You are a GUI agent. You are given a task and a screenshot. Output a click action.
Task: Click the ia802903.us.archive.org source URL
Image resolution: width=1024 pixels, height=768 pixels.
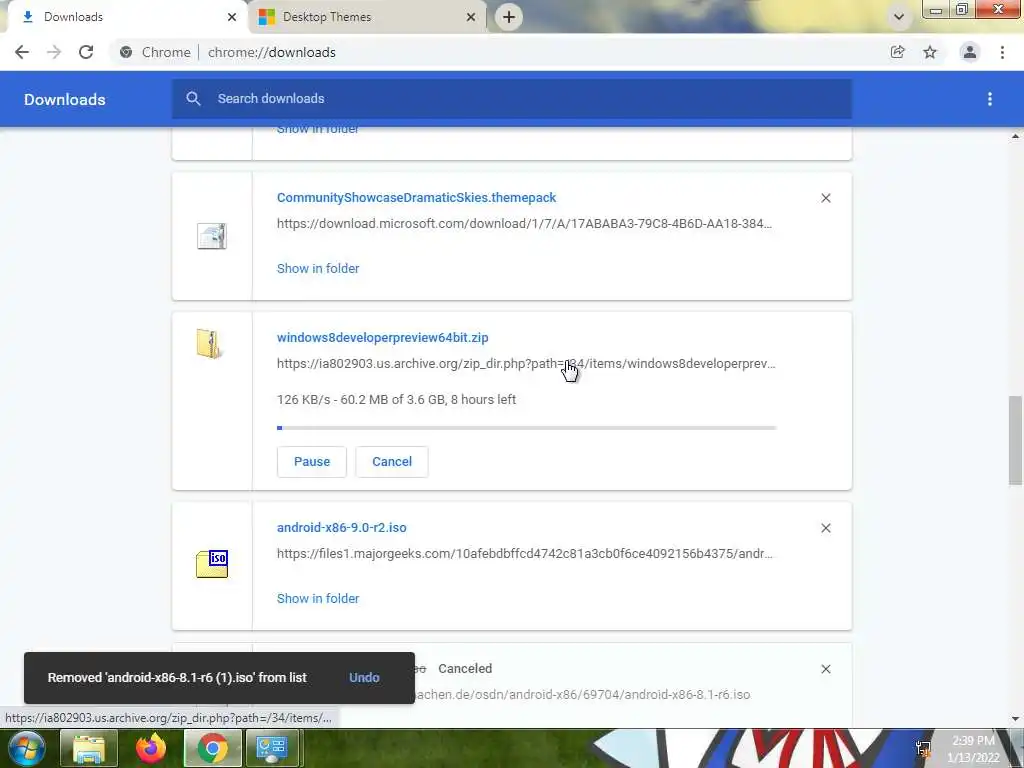pyautogui.click(x=526, y=364)
